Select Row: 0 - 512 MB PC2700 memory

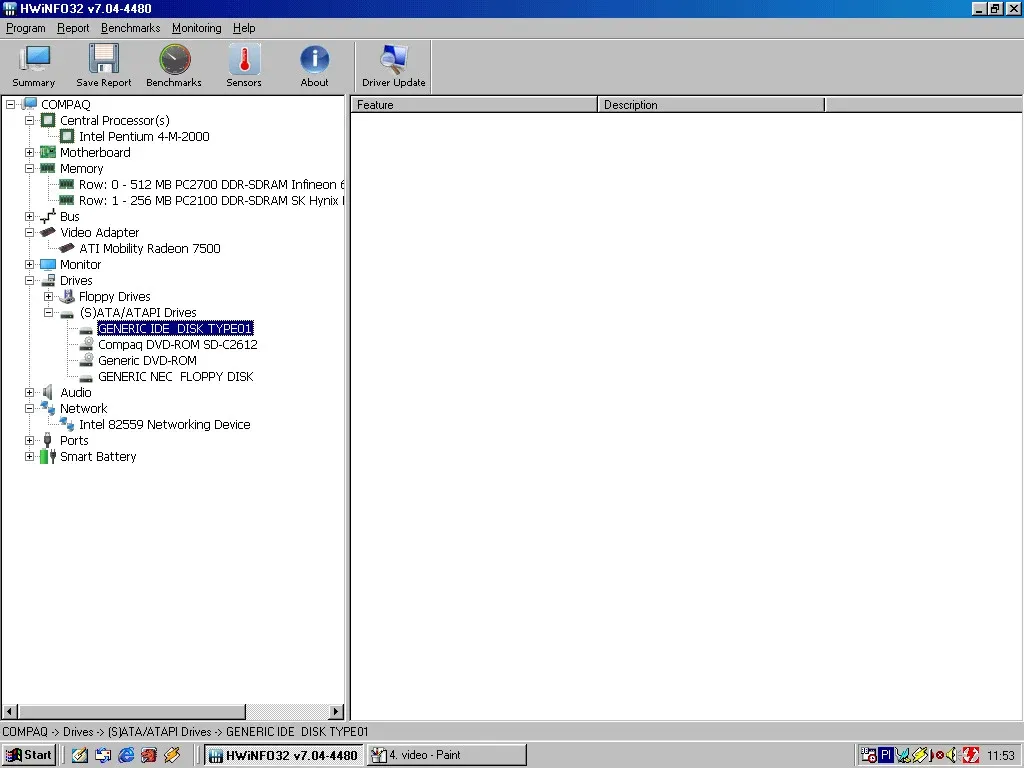click(212, 184)
